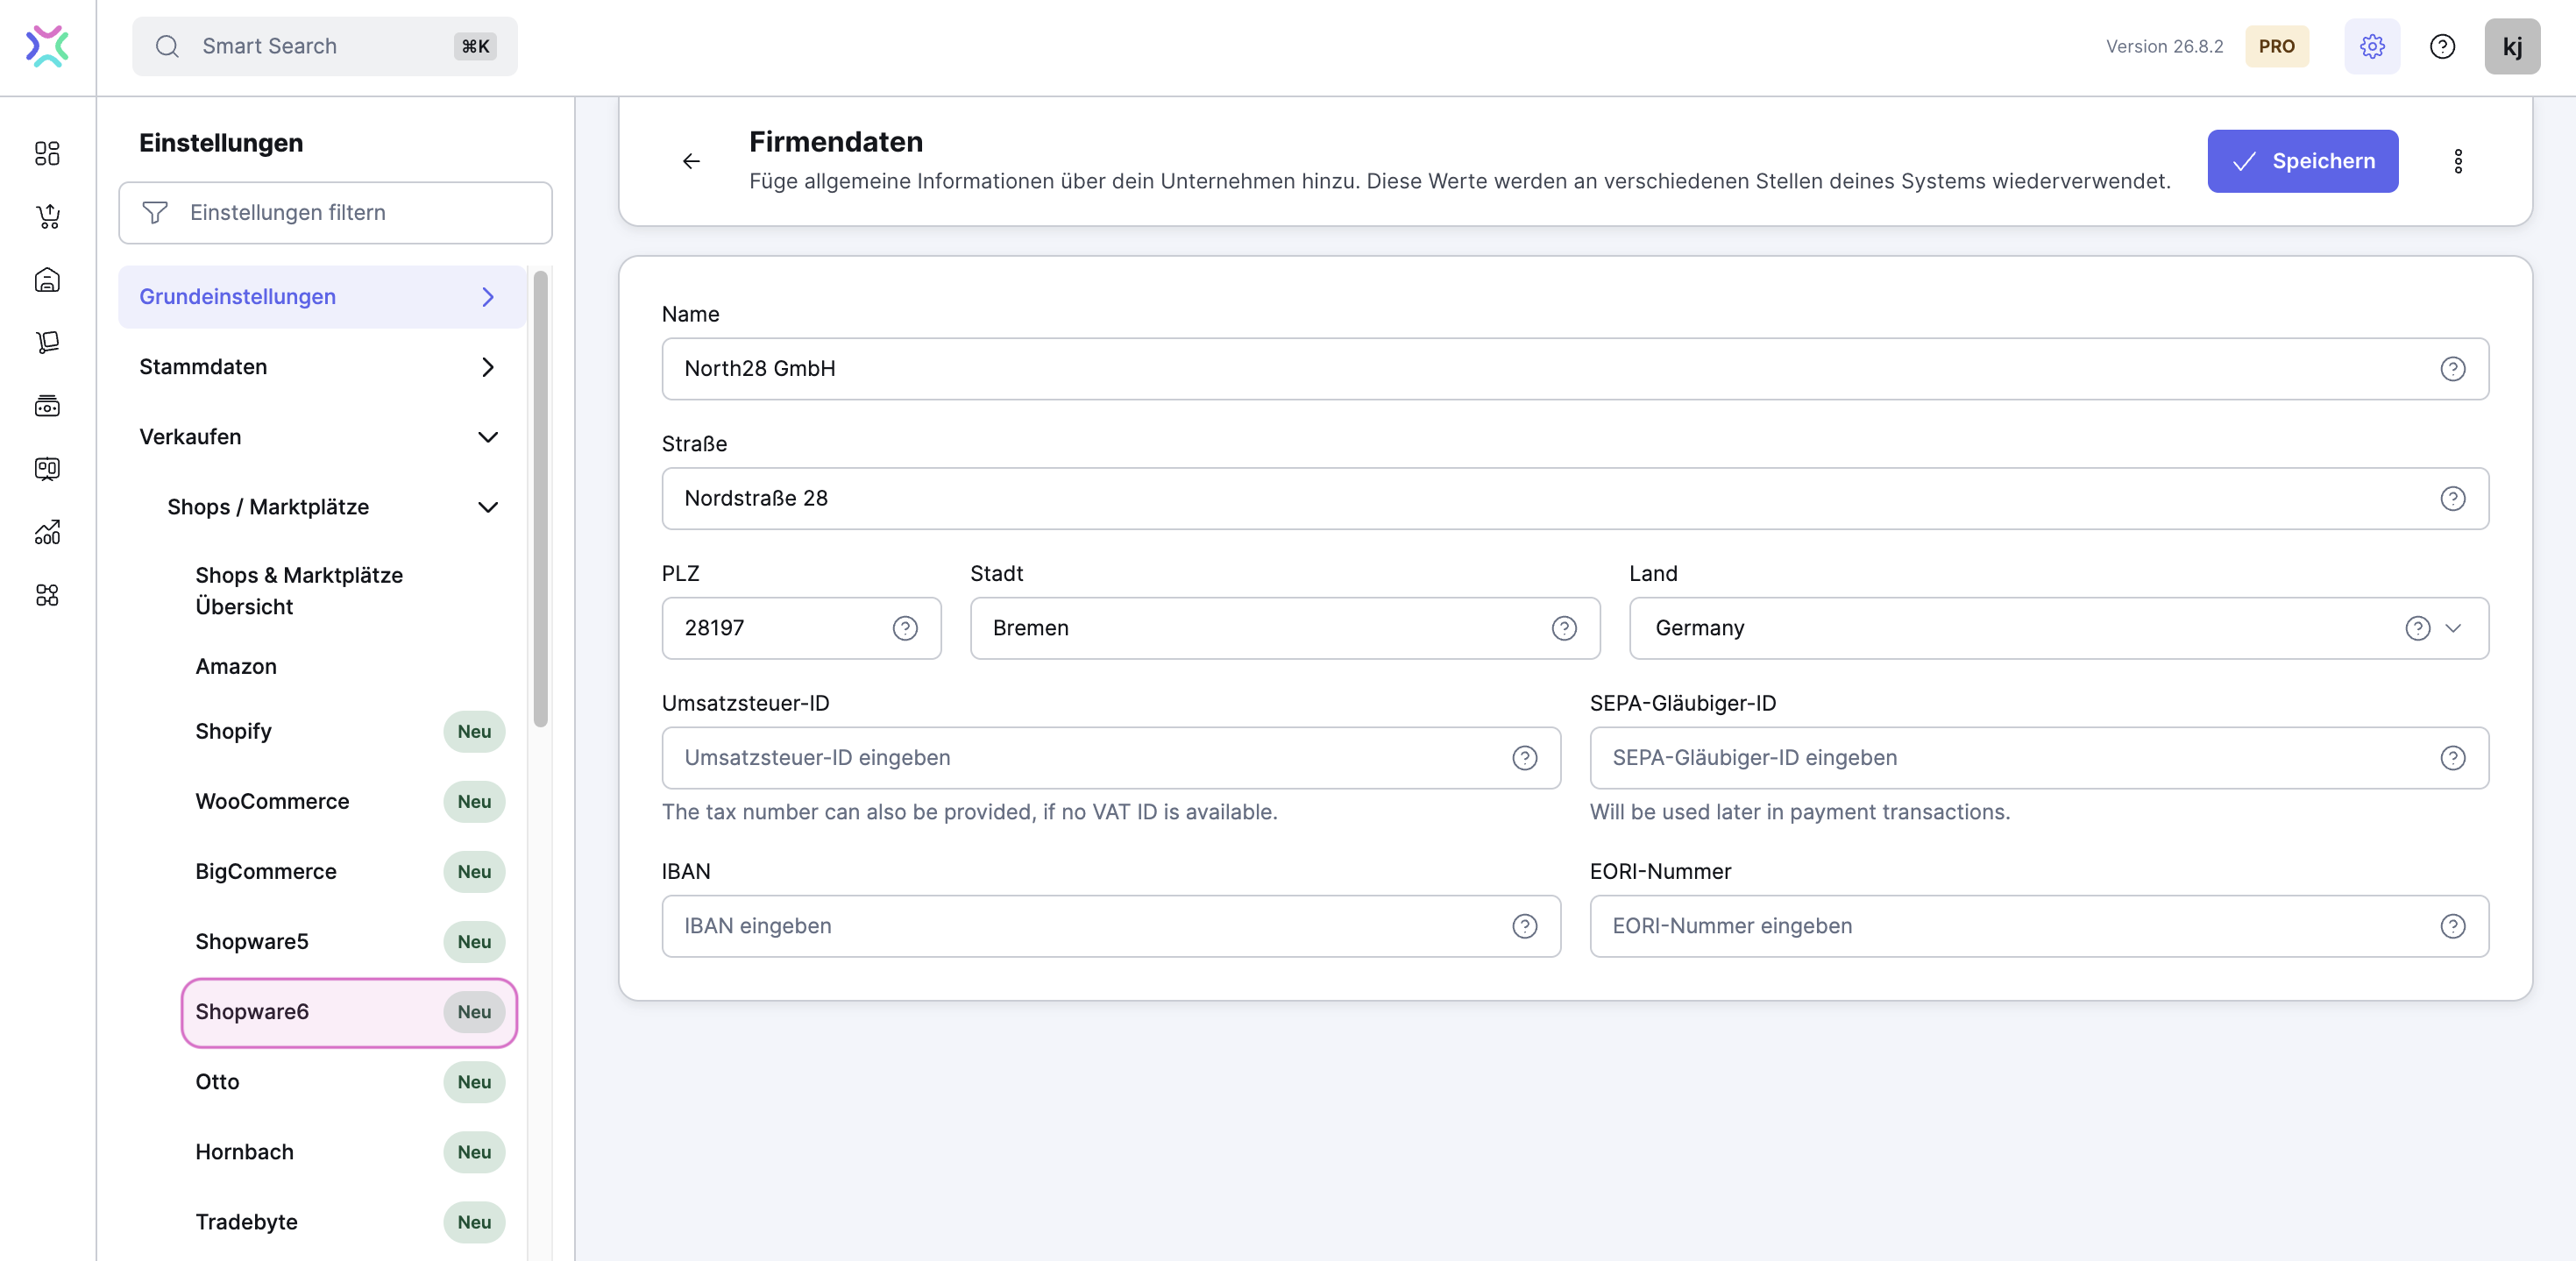Click the Speichern save button
The width and height of the screenshot is (2576, 1261).
(x=2302, y=161)
